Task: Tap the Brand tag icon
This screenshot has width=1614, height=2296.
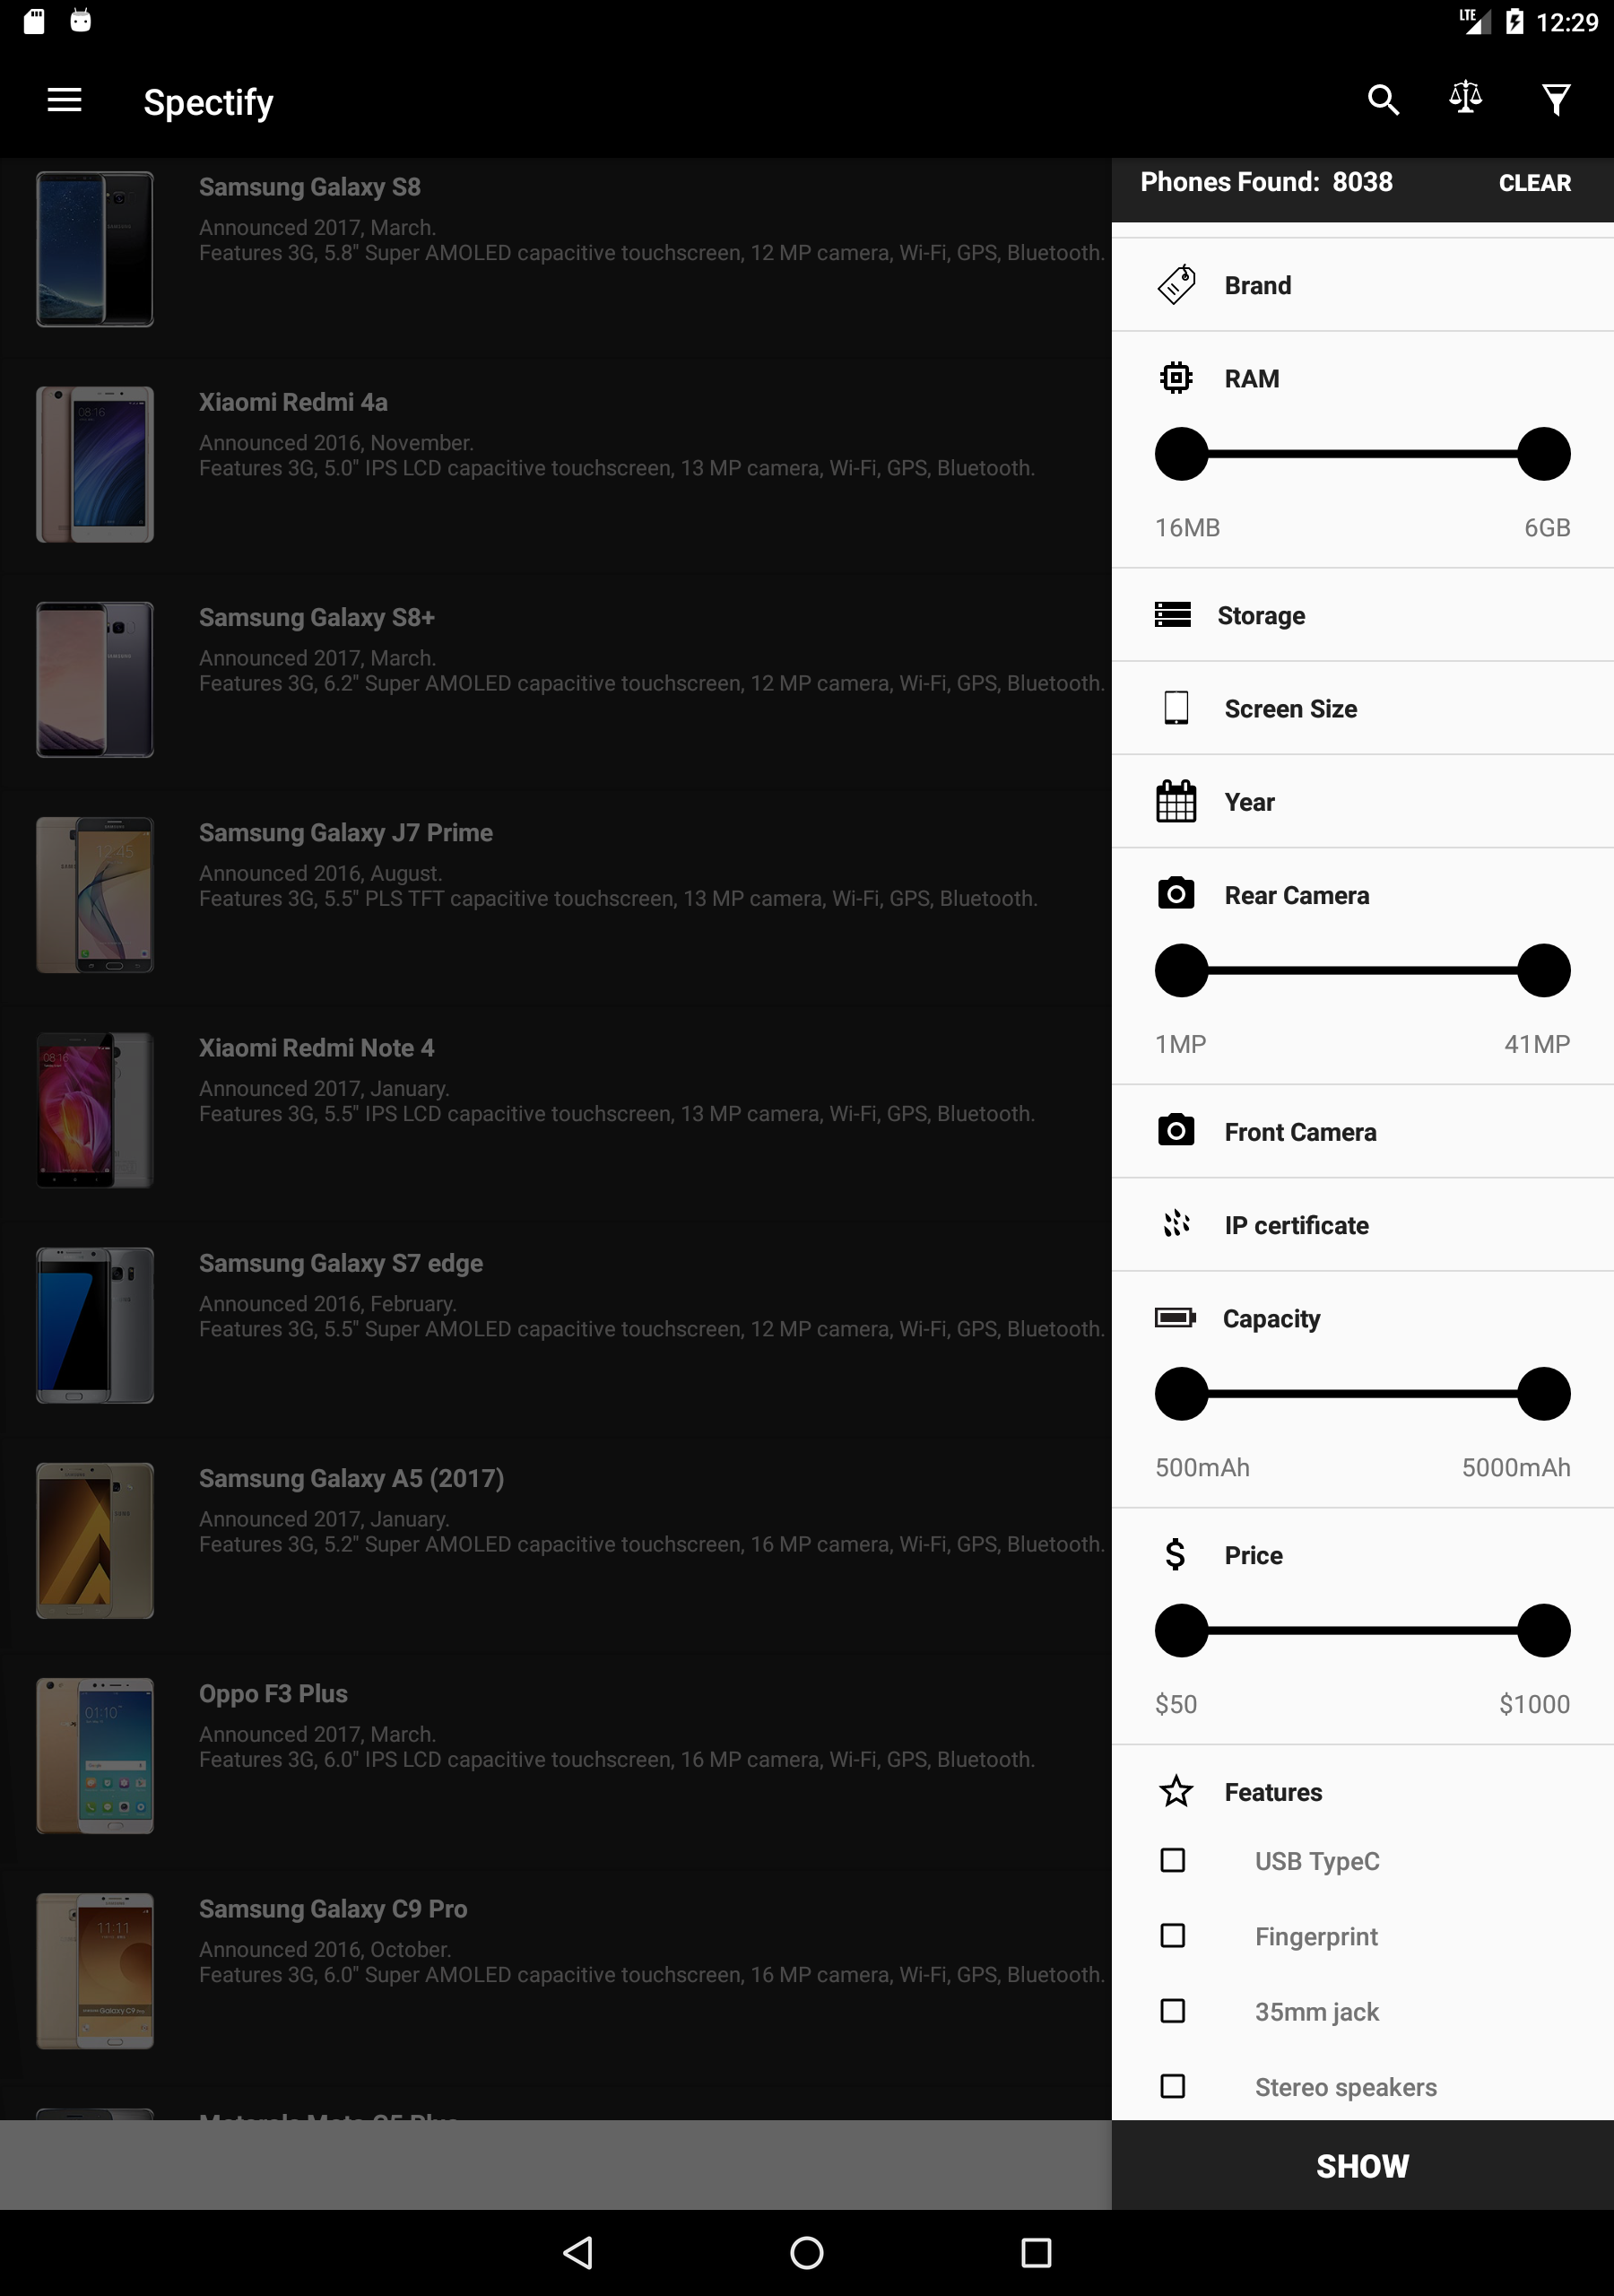Action: [1176, 285]
